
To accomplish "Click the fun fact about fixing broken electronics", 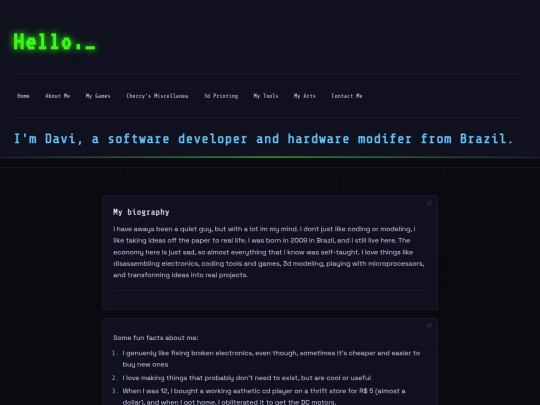I will coord(271,359).
